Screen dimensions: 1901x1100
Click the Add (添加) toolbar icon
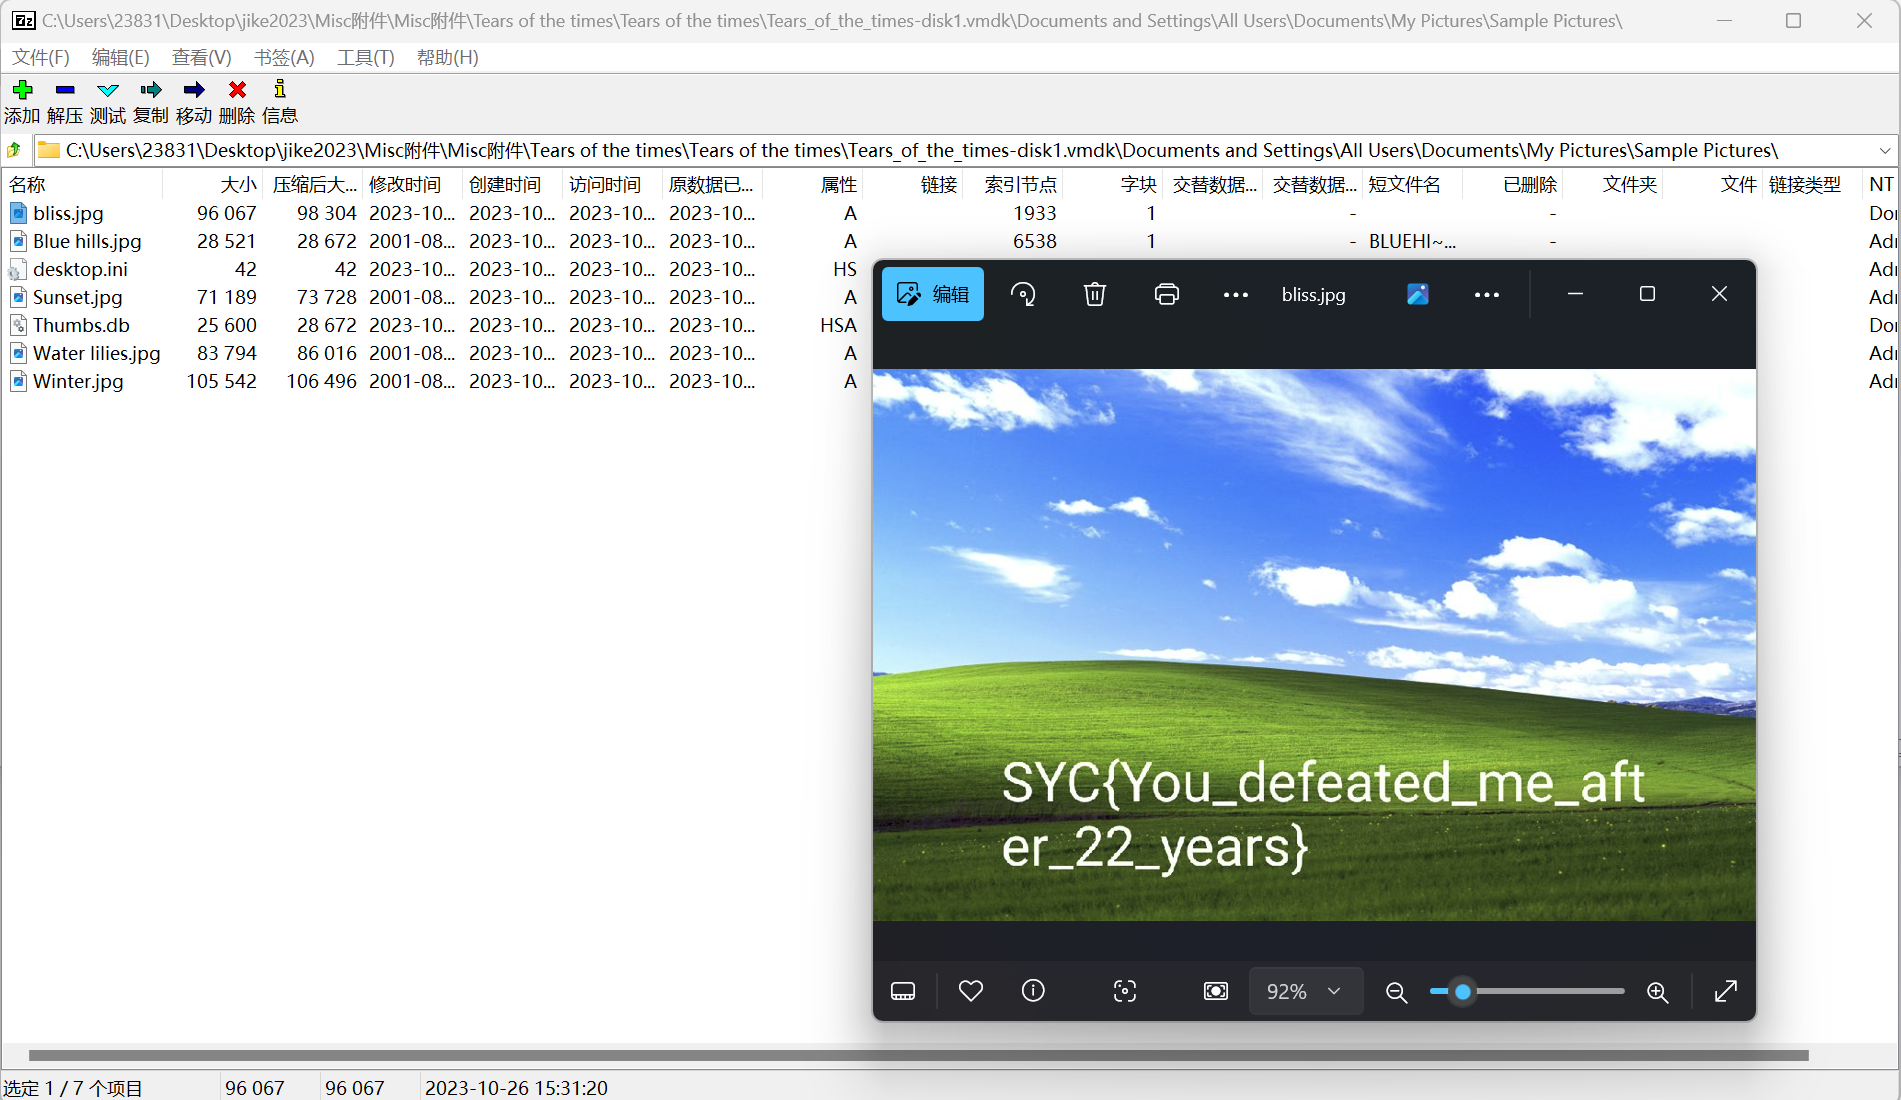point(22,90)
